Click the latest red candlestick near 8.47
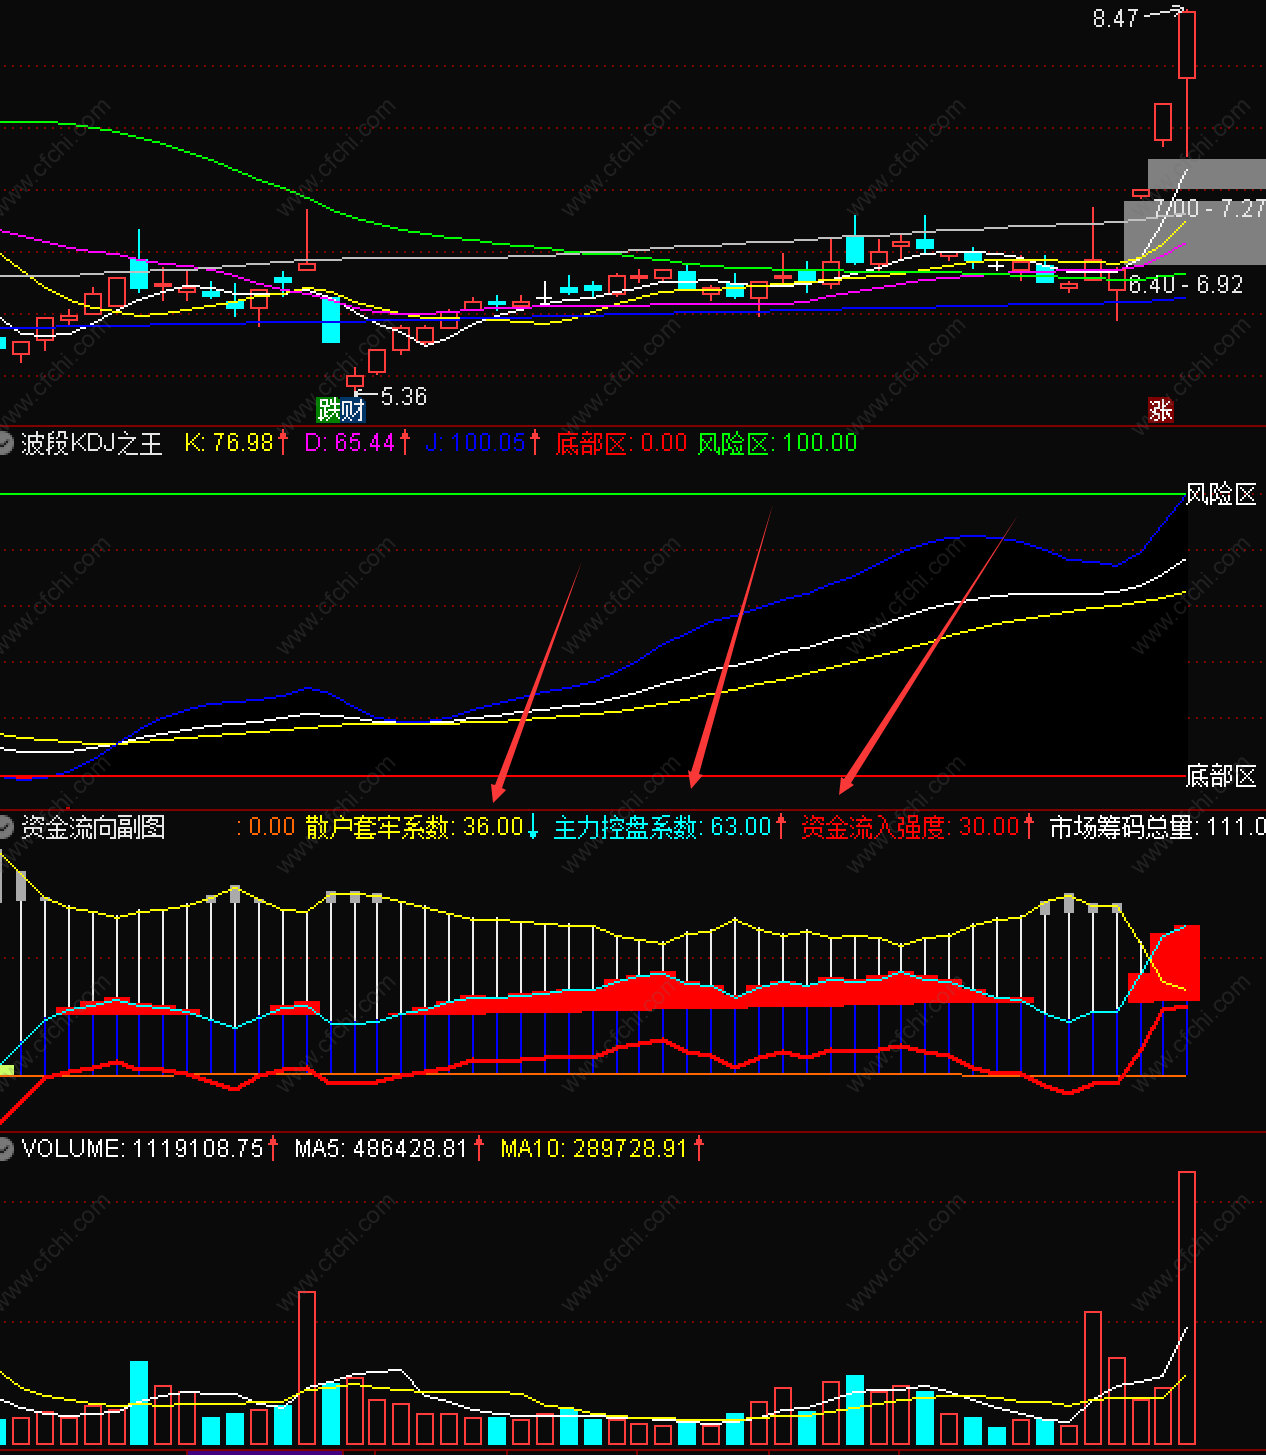Screen dimensions: 1266x1455 1187,45
